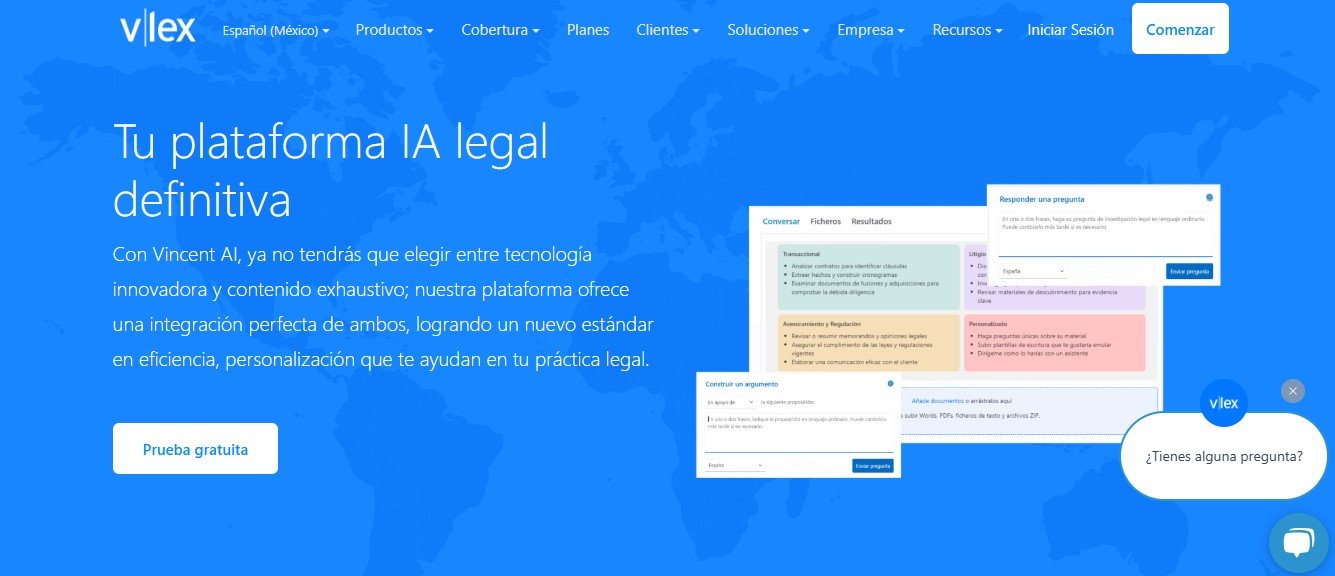Go to the Planes page
Image resolution: width=1335 pixels, height=576 pixels.
(588, 30)
